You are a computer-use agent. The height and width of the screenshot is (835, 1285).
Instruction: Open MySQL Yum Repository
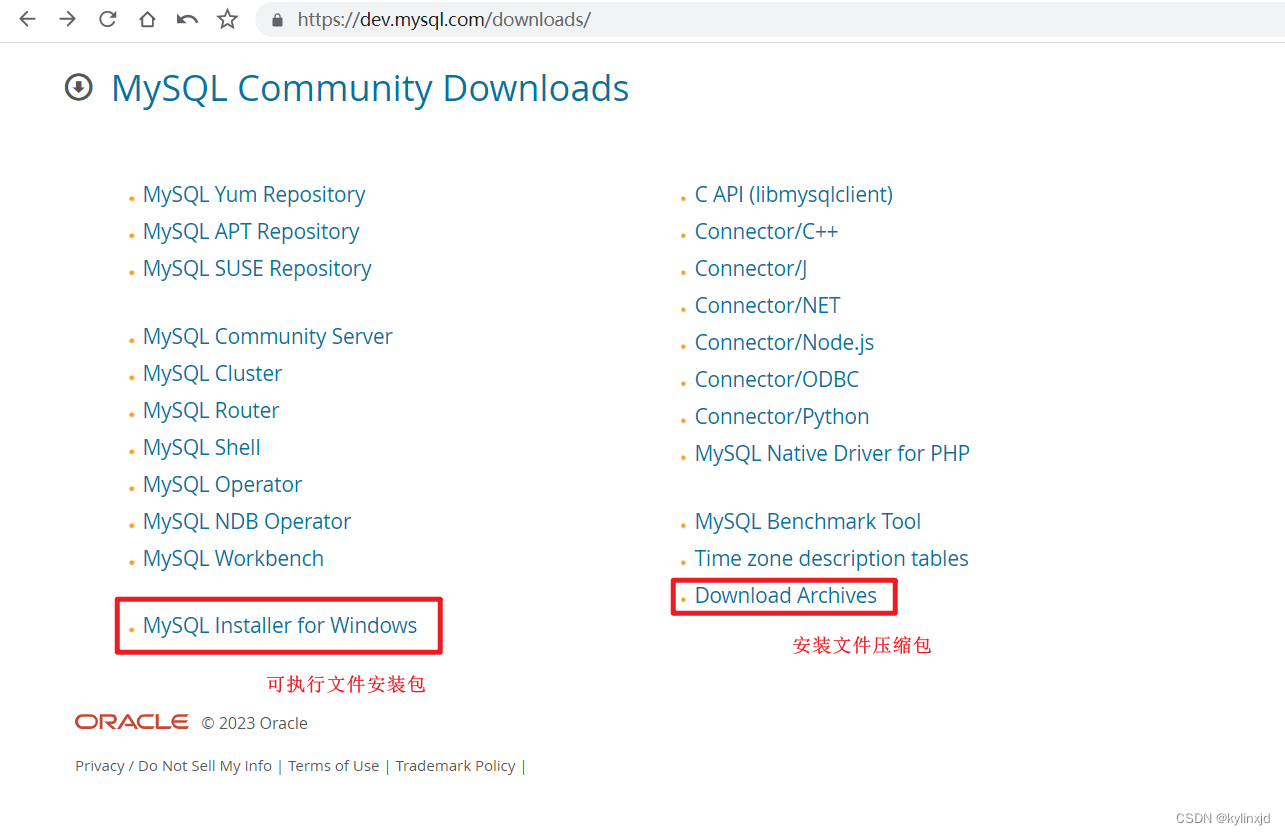point(254,194)
